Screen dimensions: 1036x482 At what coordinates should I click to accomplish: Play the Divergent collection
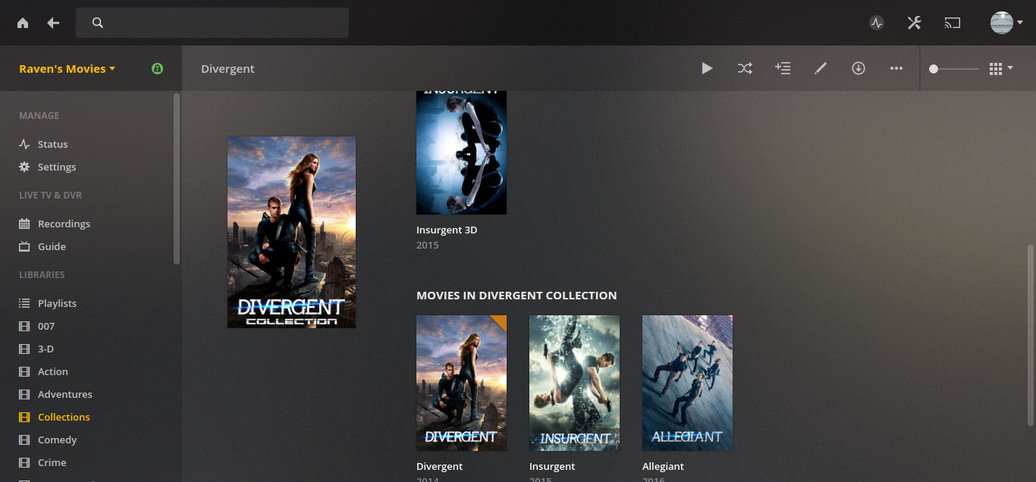coord(707,68)
